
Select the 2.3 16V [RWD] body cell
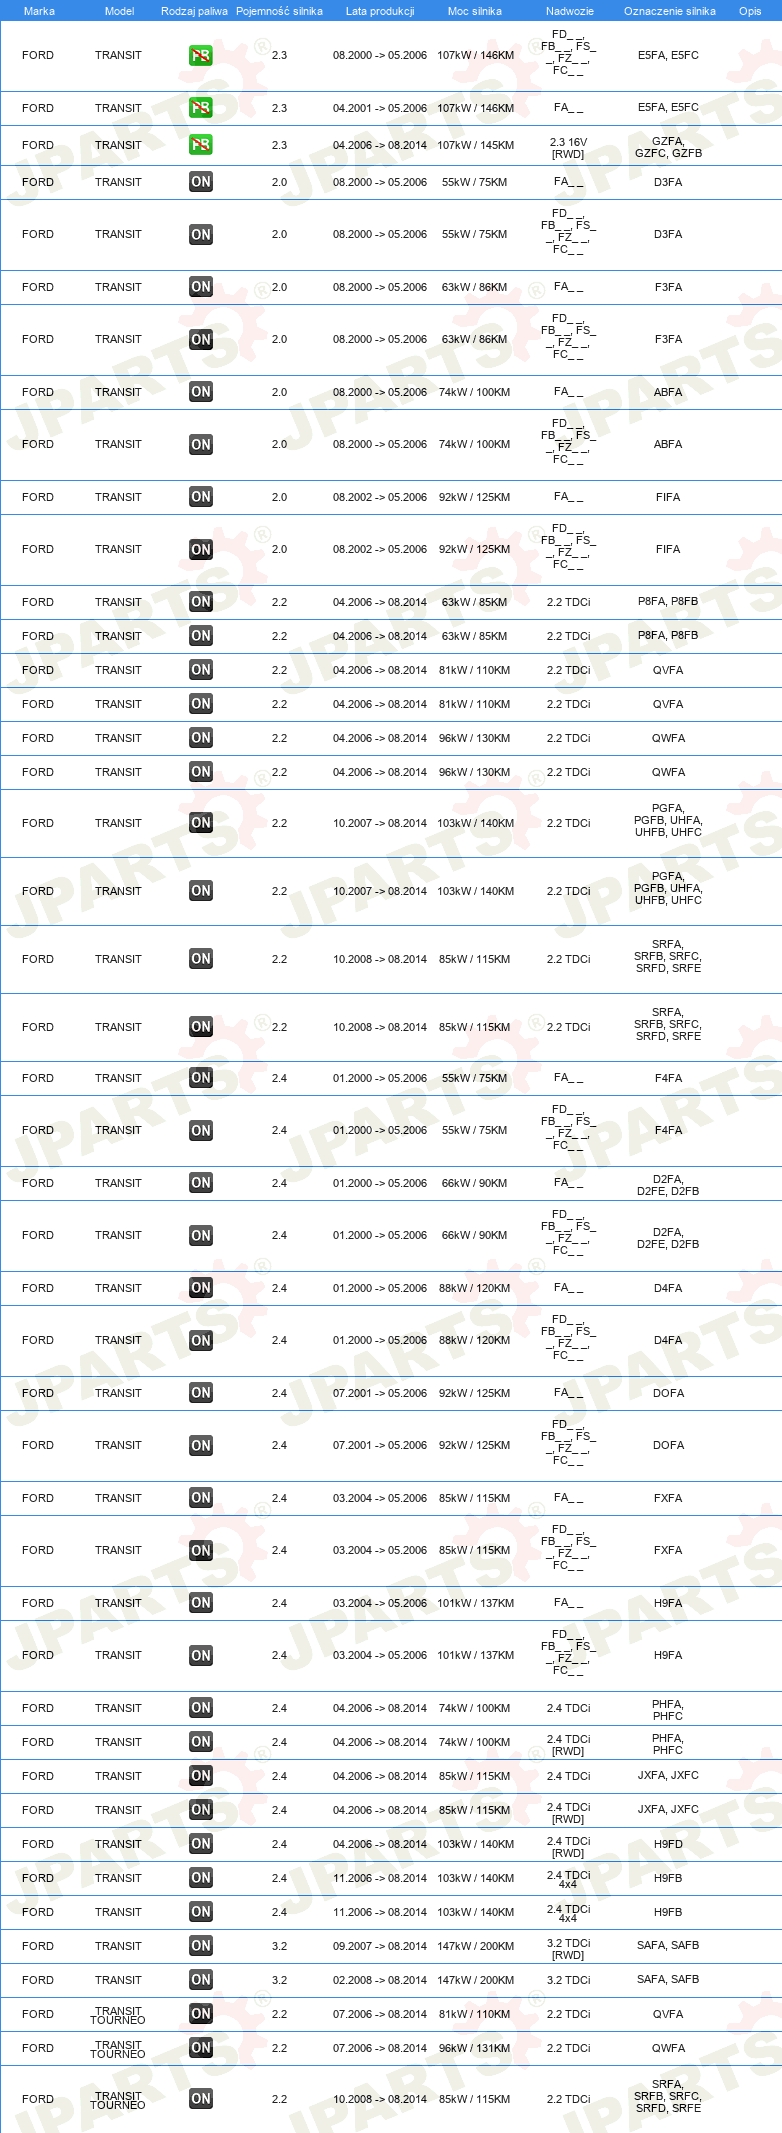pos(569,148)
